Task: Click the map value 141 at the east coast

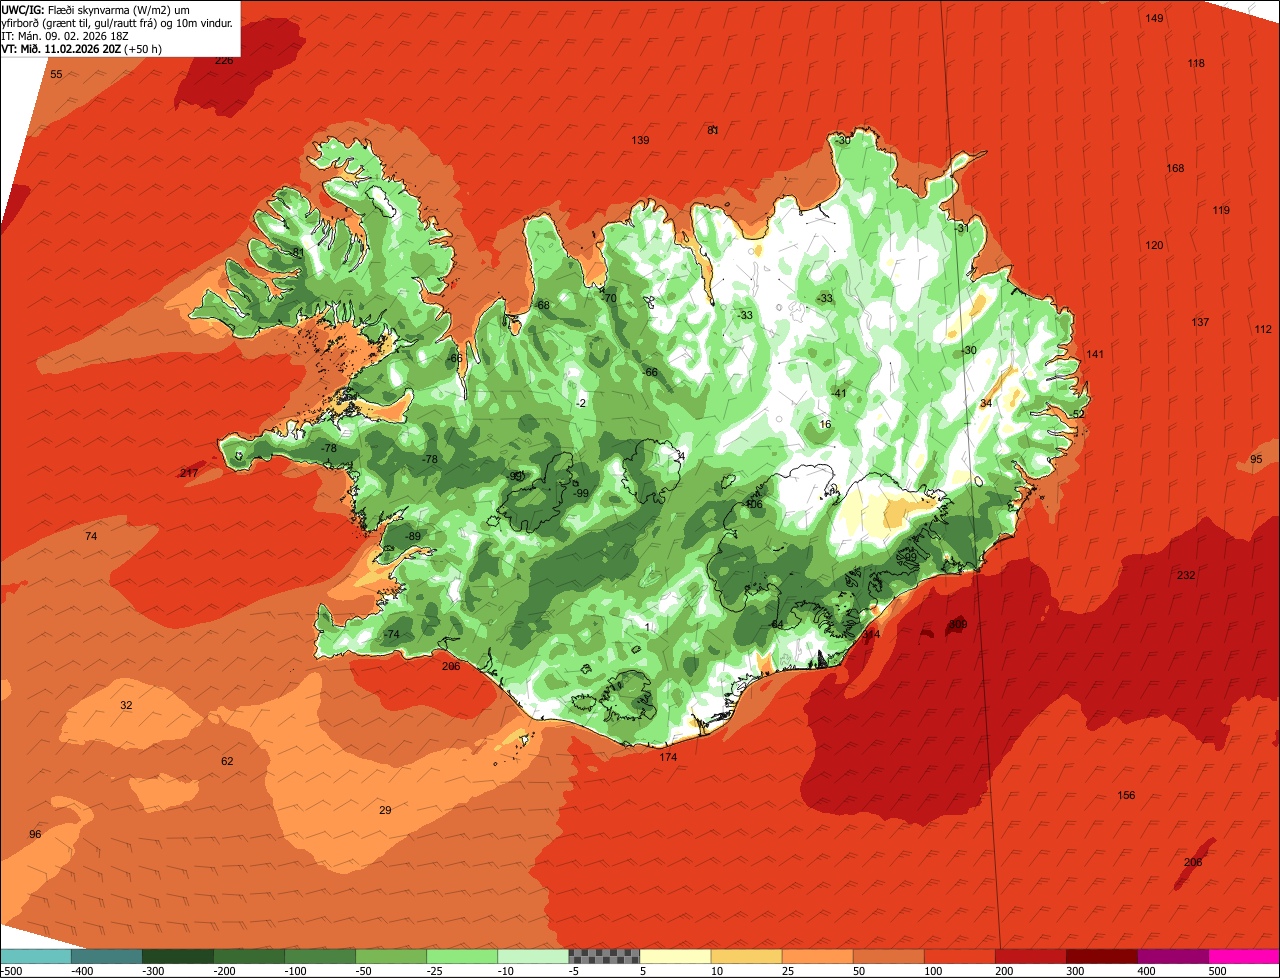Action: pyautogui.click(x=1095, y=355)
